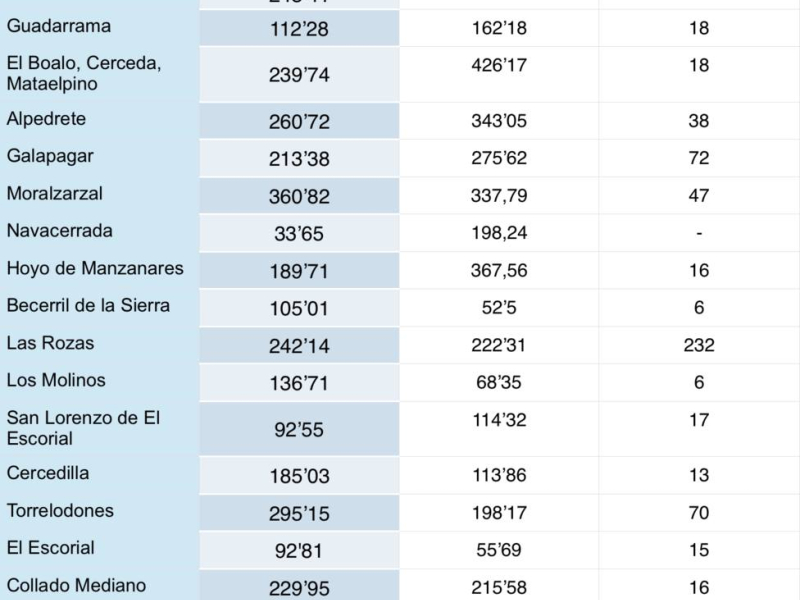The image size is (800, 600).
Task: Select the Collado Mediano row label
Action: pos(77,585)
